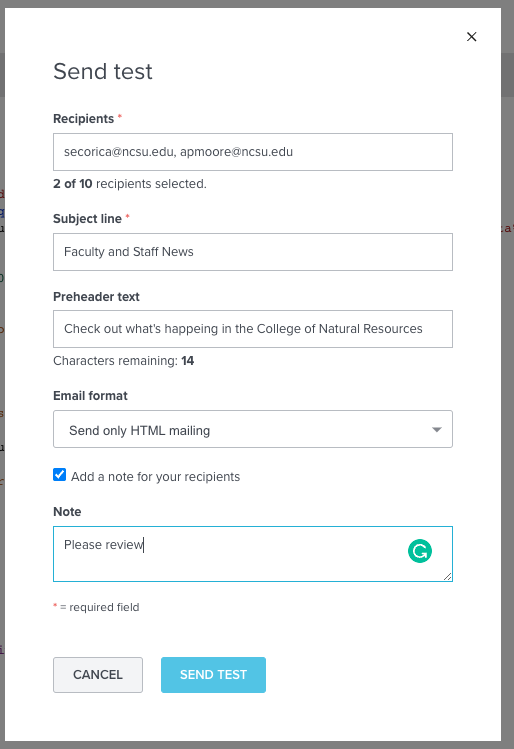Click the Note textarea resize handle

click(x=448, y=577)
